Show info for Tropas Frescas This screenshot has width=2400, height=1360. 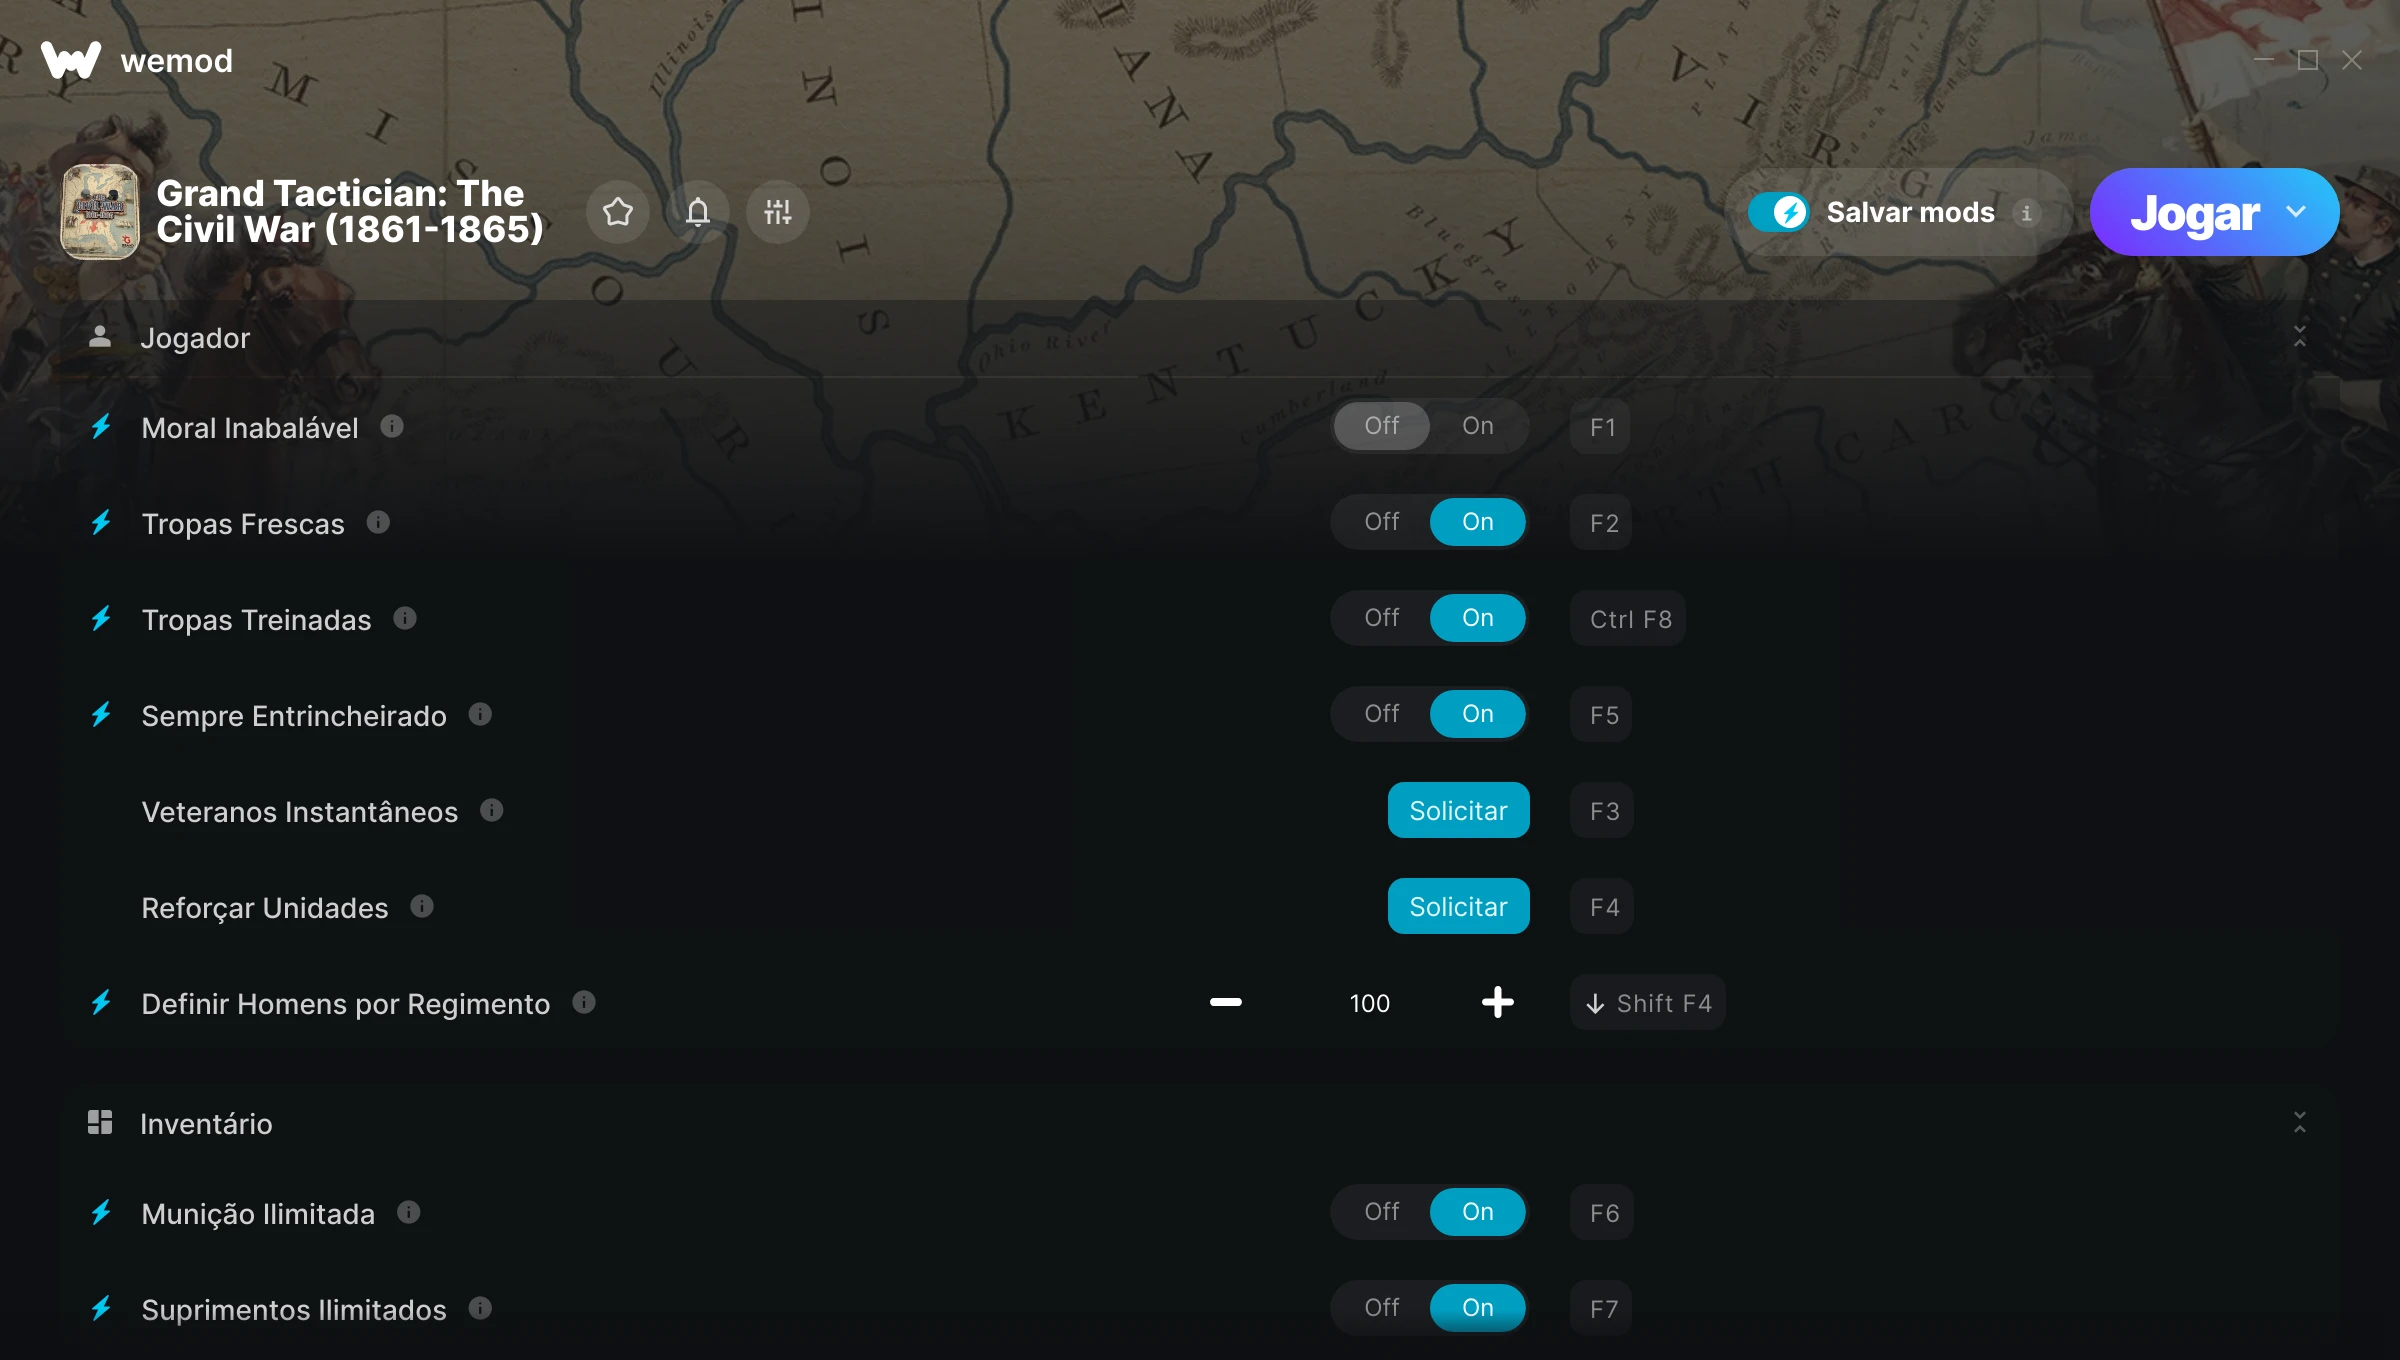coord(378,522)
